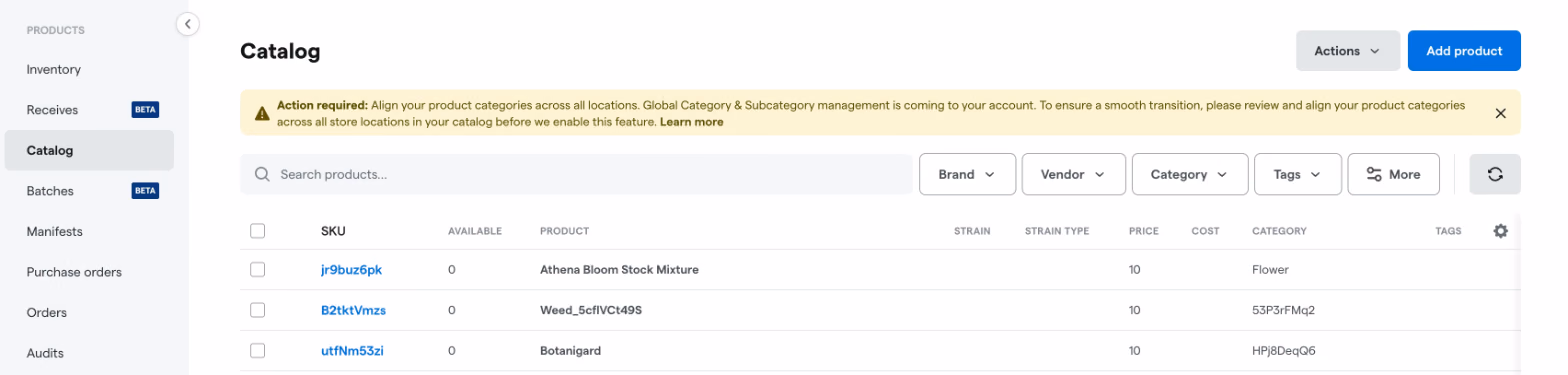Click the COST column header
The width and height of the screenshot is (1568, 375).
(1206, 231)
